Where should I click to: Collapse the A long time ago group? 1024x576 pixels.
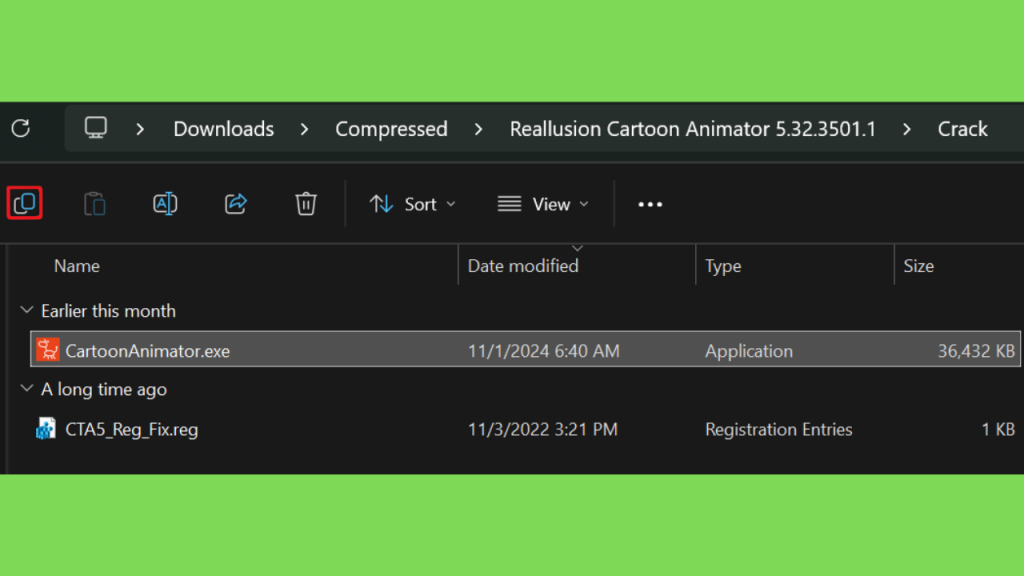(27, 389)
